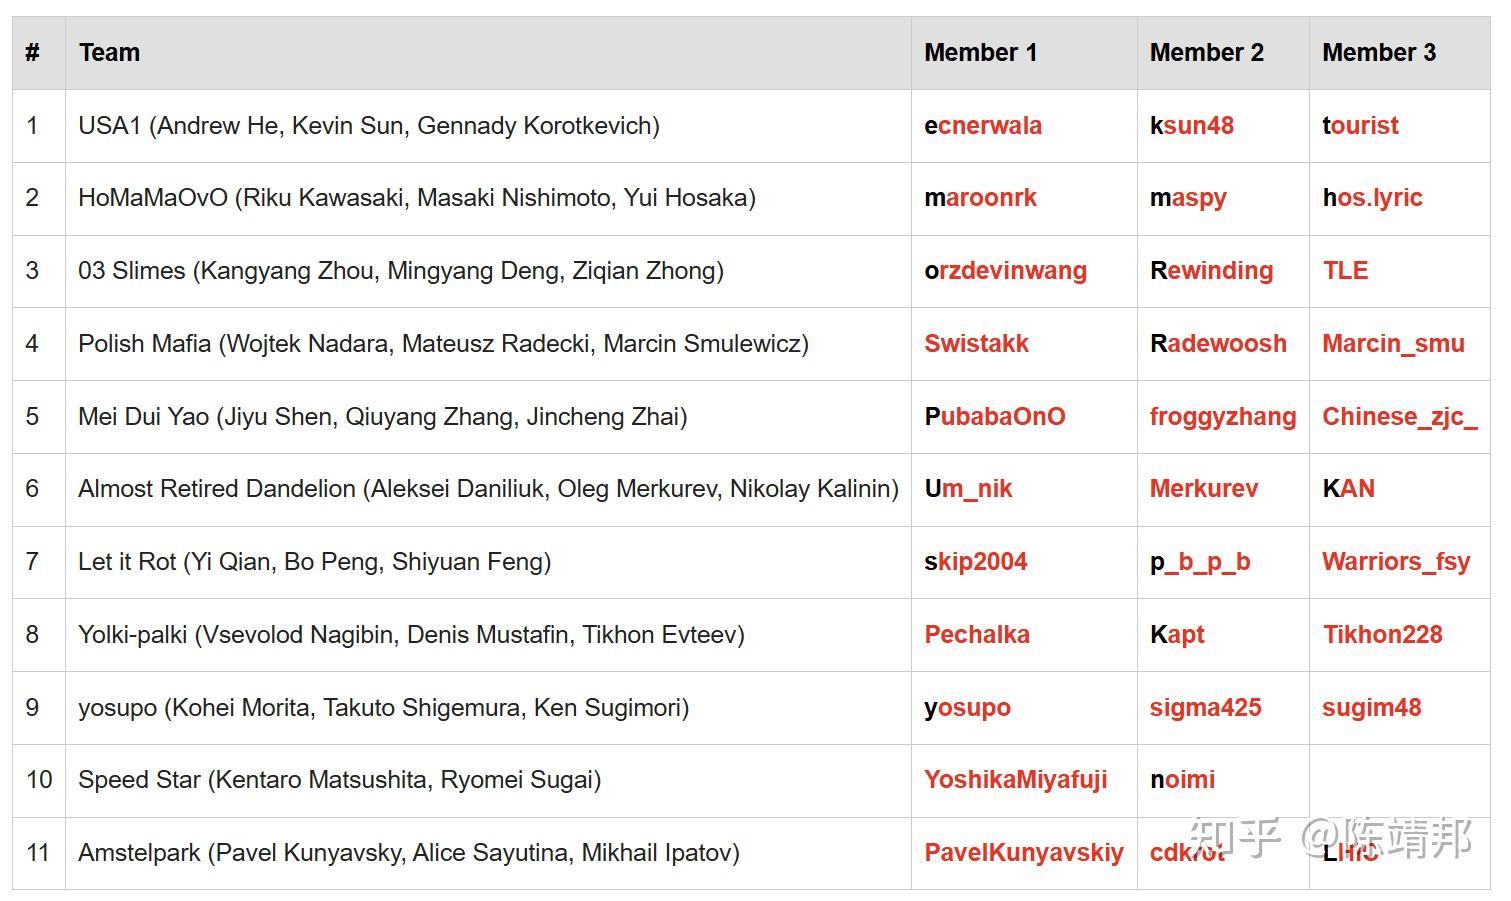Open ksun48 user profile
The image size is (1511, 901).
click(x=1191, y=126)
